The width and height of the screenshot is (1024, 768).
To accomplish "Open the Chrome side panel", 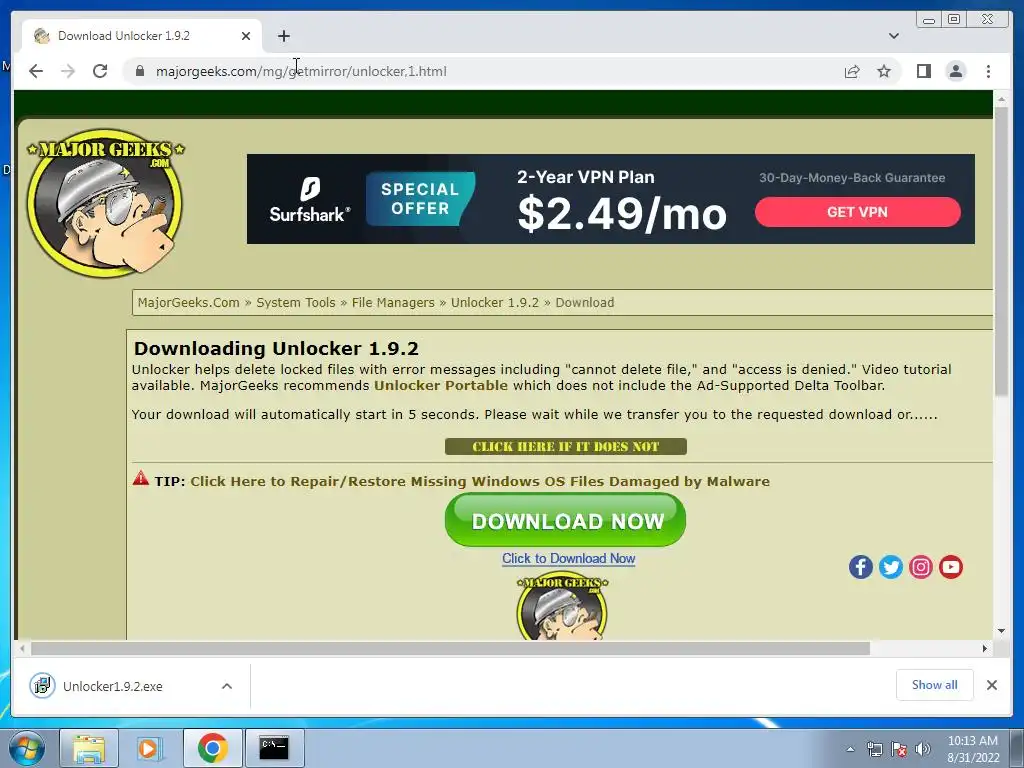I will pyautogui.click(x=923, y=71).
